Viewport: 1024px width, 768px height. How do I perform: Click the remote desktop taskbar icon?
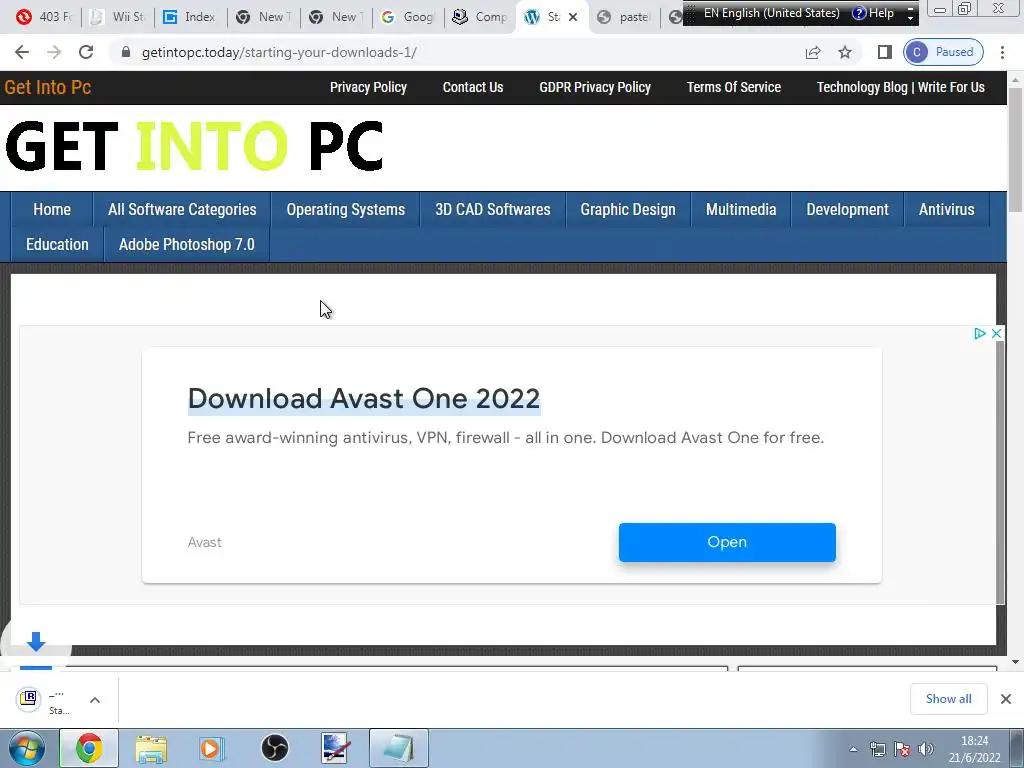coord(336,748)
